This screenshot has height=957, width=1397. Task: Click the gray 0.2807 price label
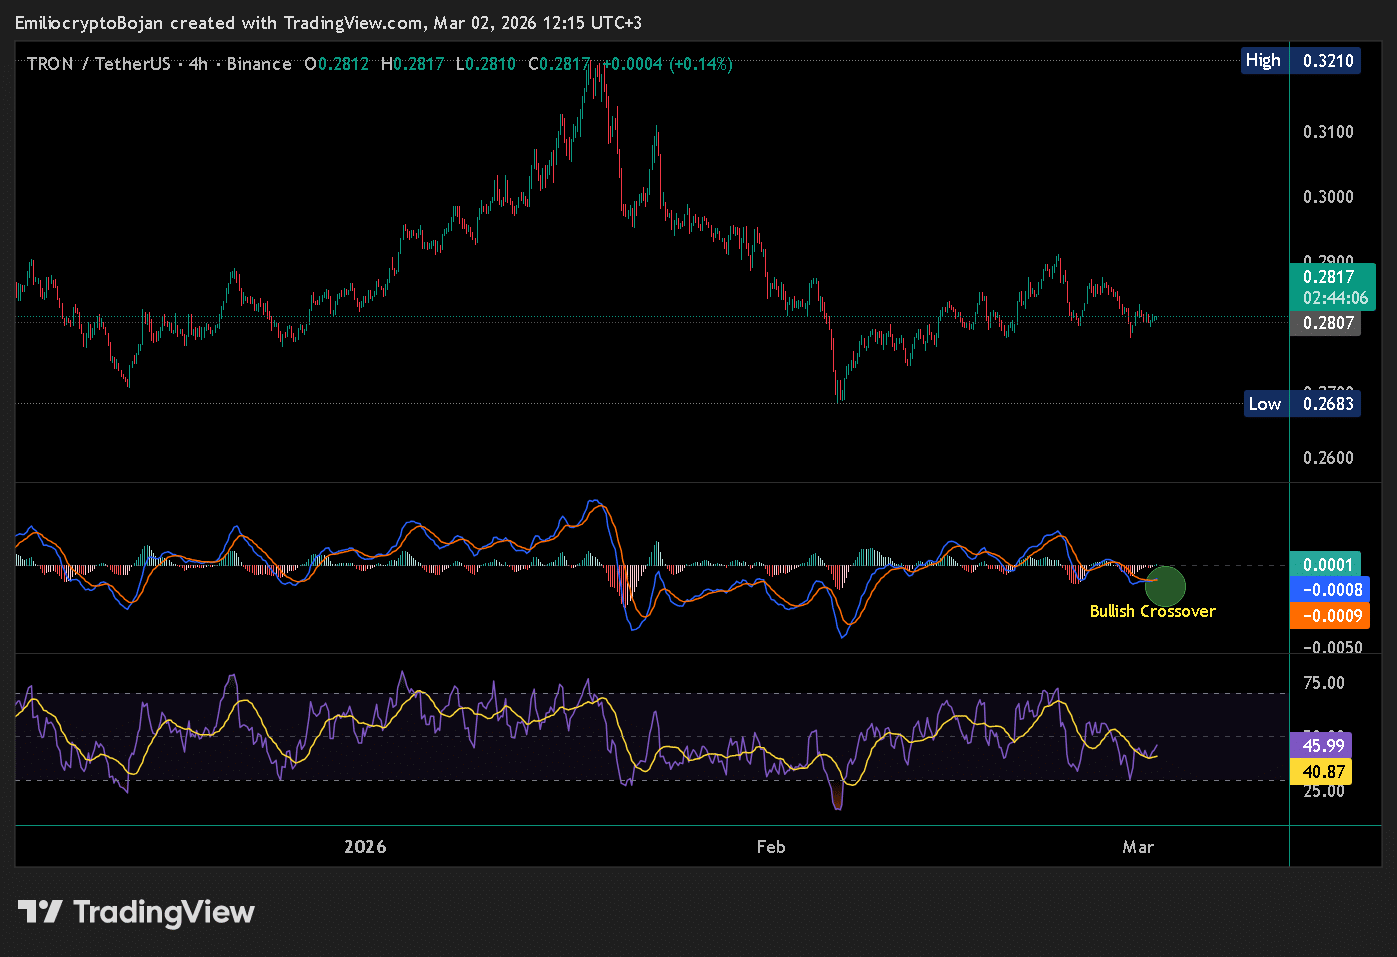coord(1327,322)
